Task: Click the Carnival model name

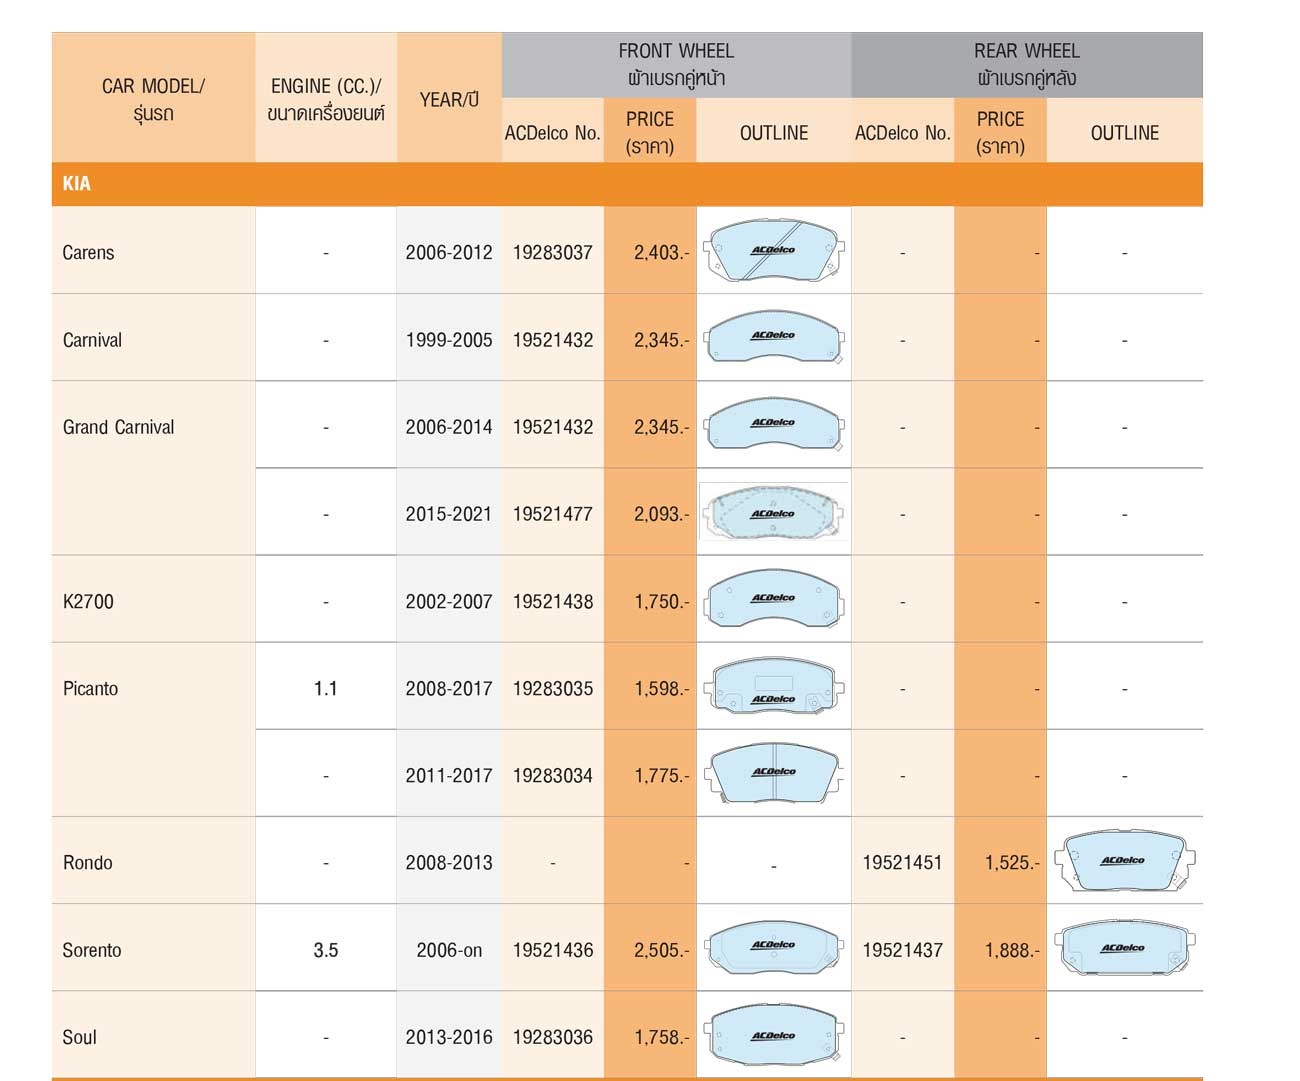Action: pos(92,340)
